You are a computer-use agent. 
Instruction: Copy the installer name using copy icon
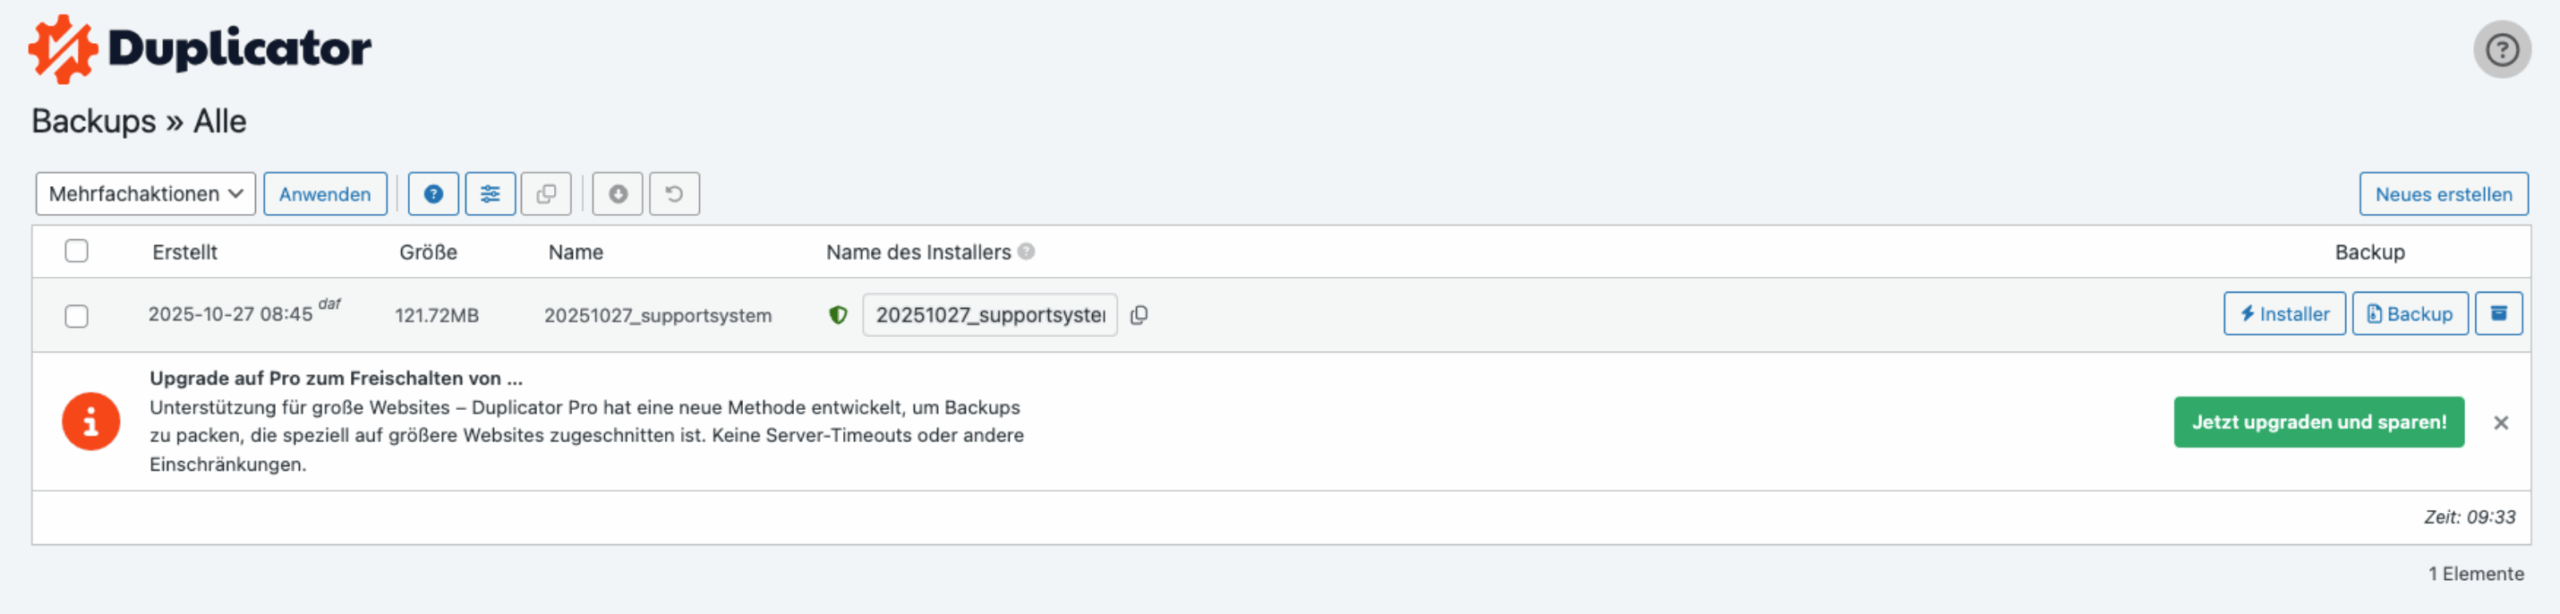pos(1139,314)
